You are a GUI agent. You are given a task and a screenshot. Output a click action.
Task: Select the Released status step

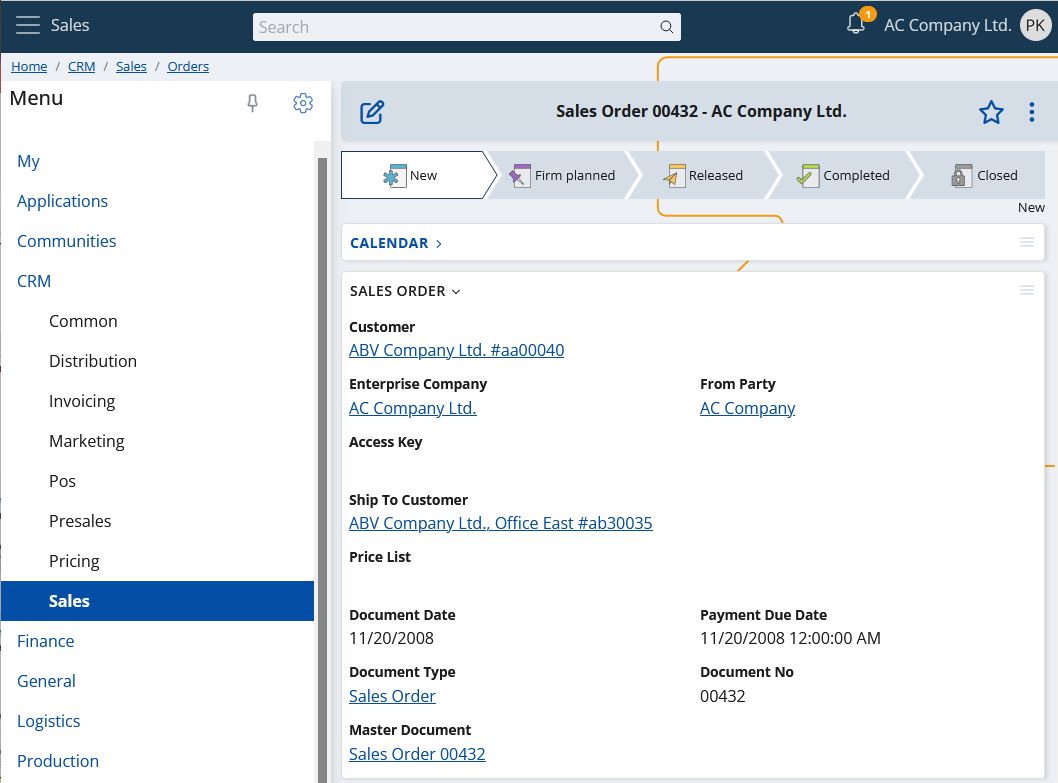coord(703,176)
